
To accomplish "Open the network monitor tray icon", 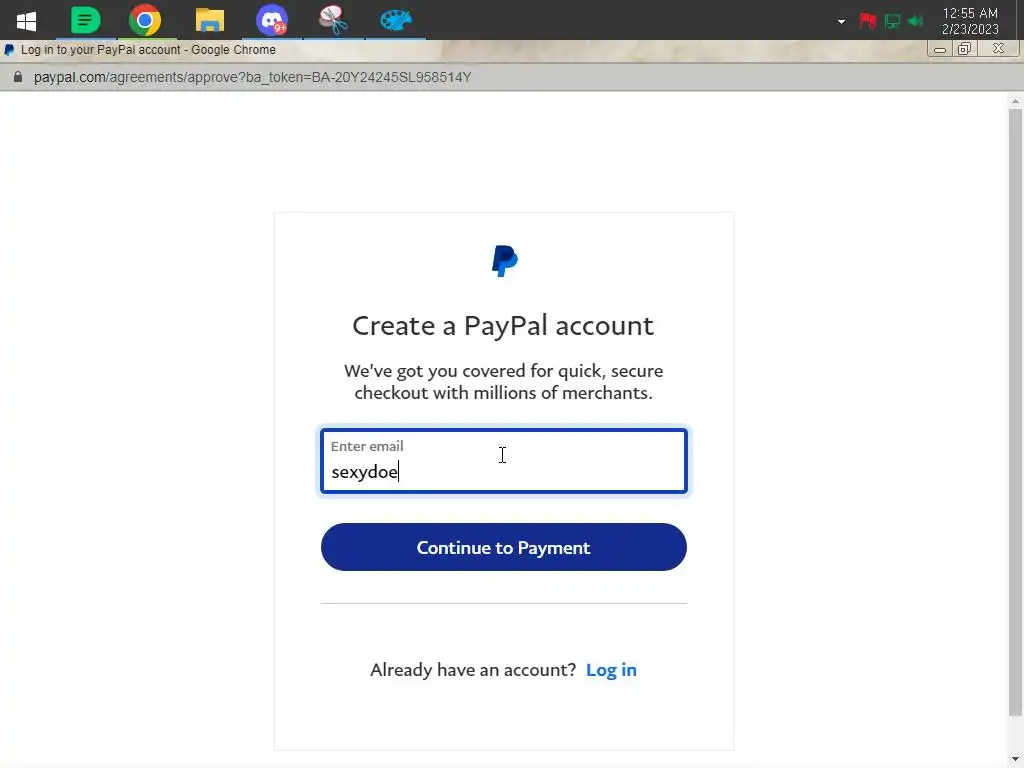I will [892, 21].
